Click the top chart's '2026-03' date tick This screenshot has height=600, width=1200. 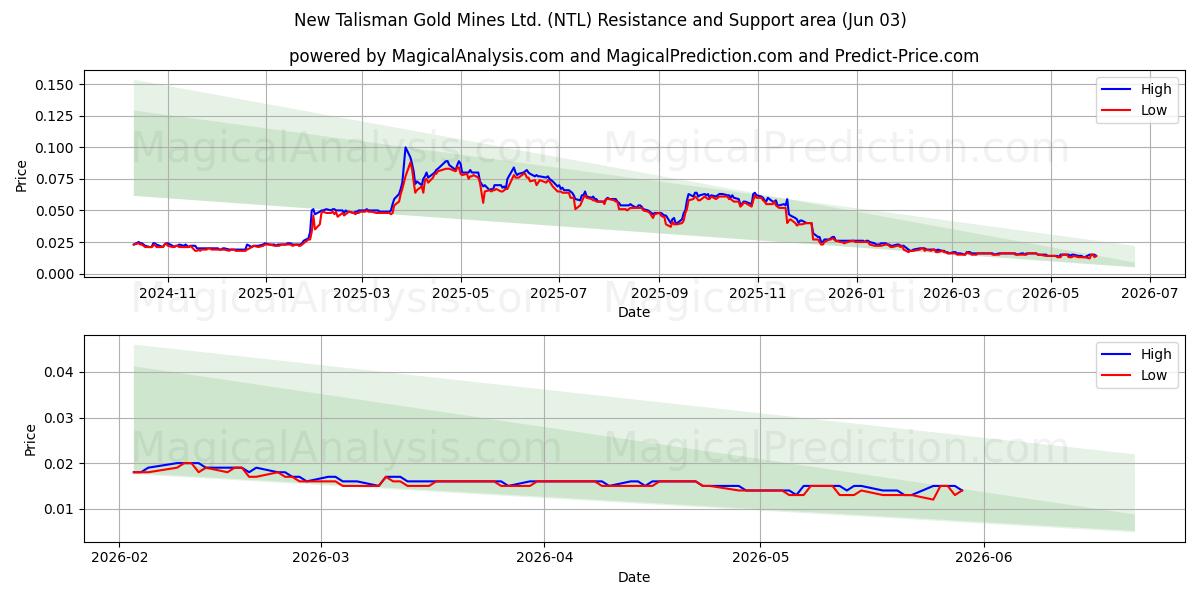pos(952,293)
